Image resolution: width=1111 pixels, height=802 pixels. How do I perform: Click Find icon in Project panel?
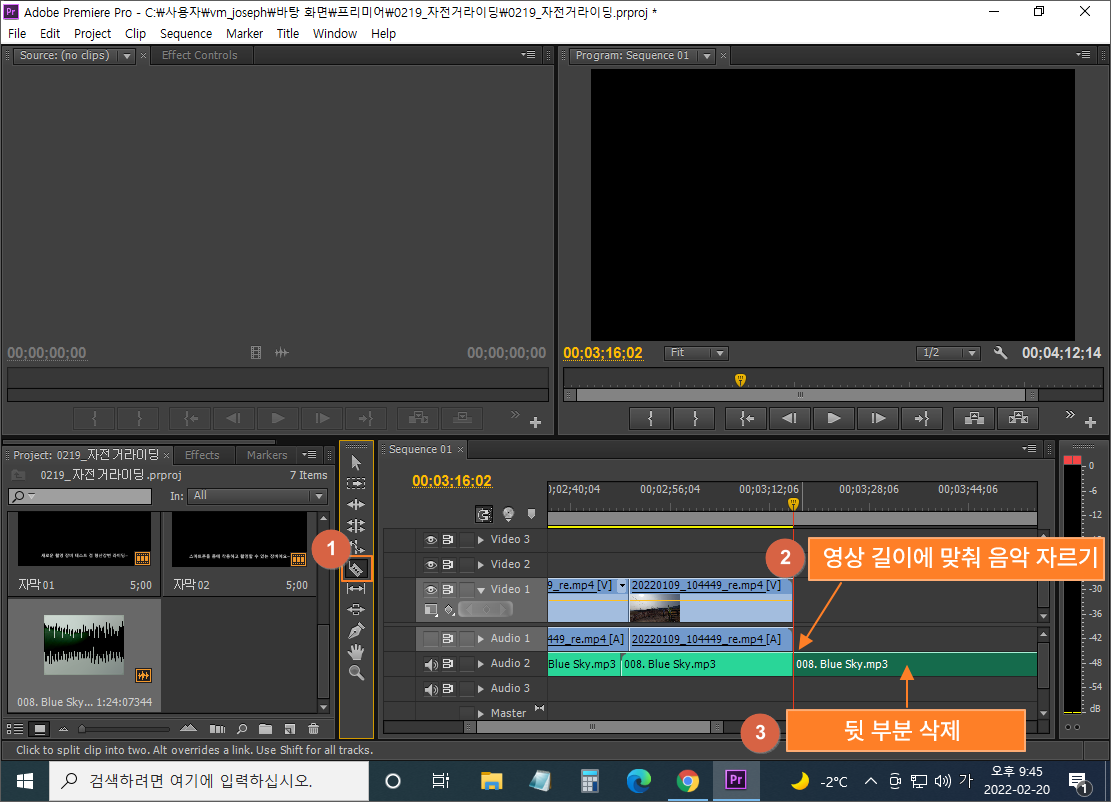242,728
